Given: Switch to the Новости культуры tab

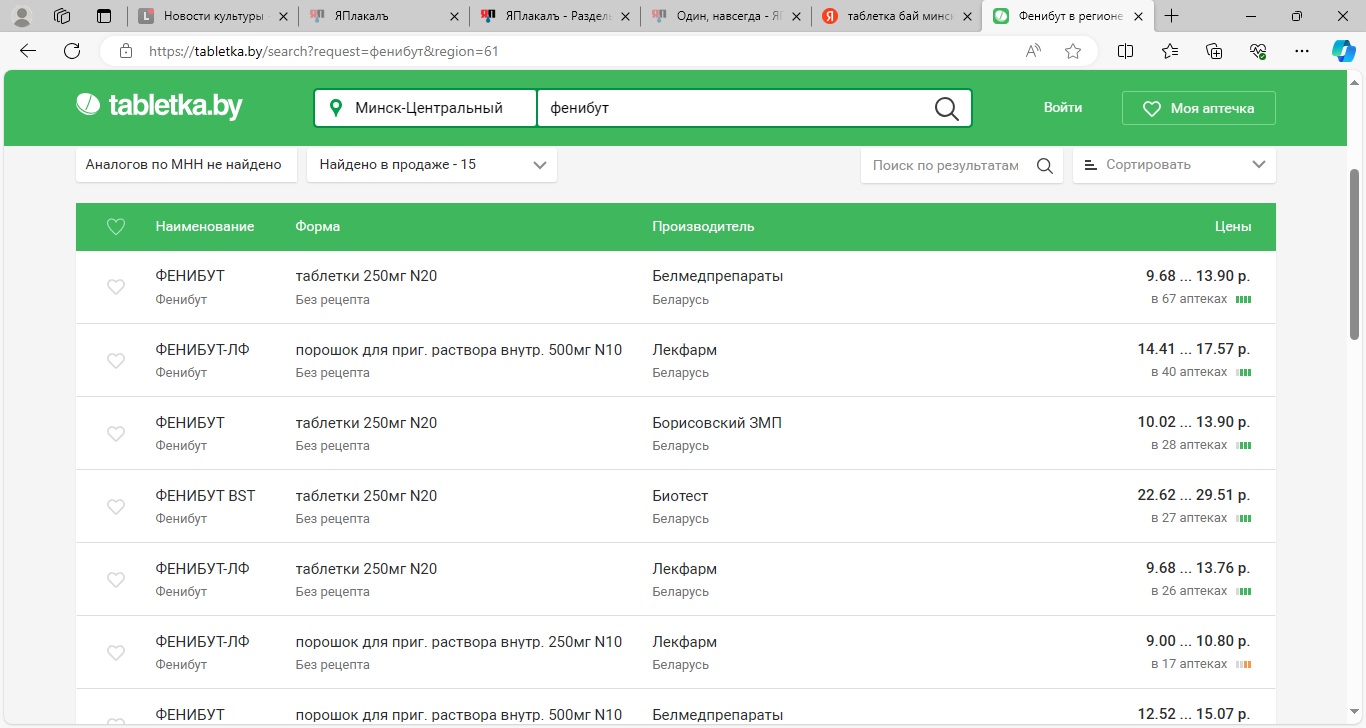Looking at the screenshot, I should (213, 16).
